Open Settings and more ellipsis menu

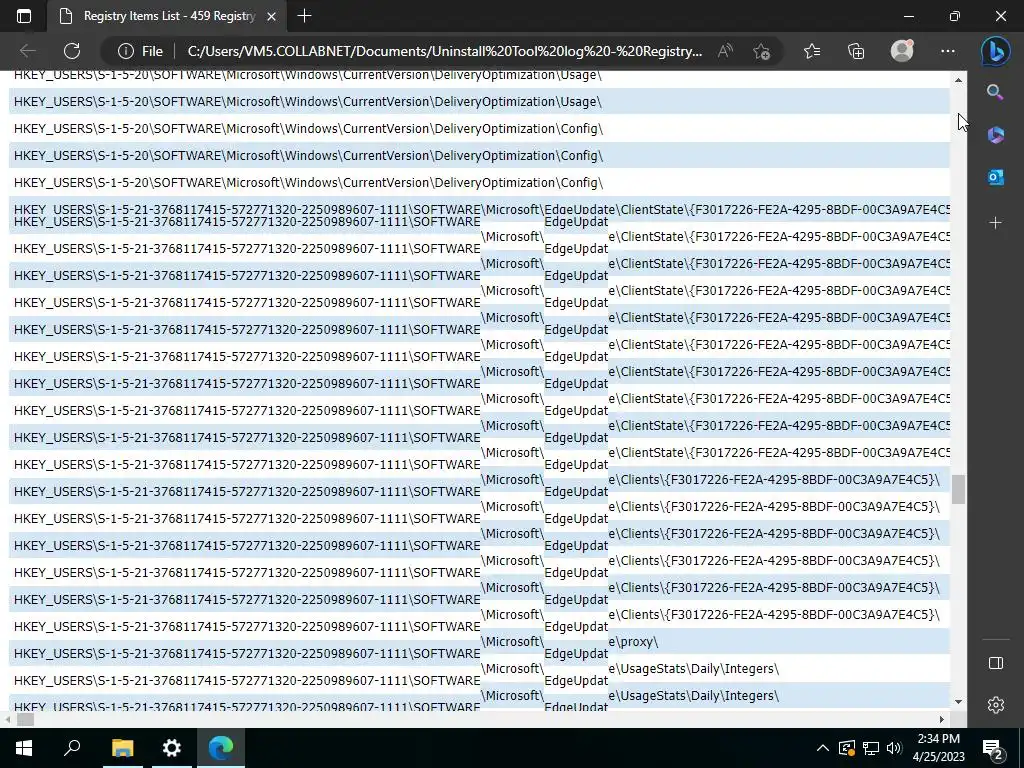tap(948, 51)
